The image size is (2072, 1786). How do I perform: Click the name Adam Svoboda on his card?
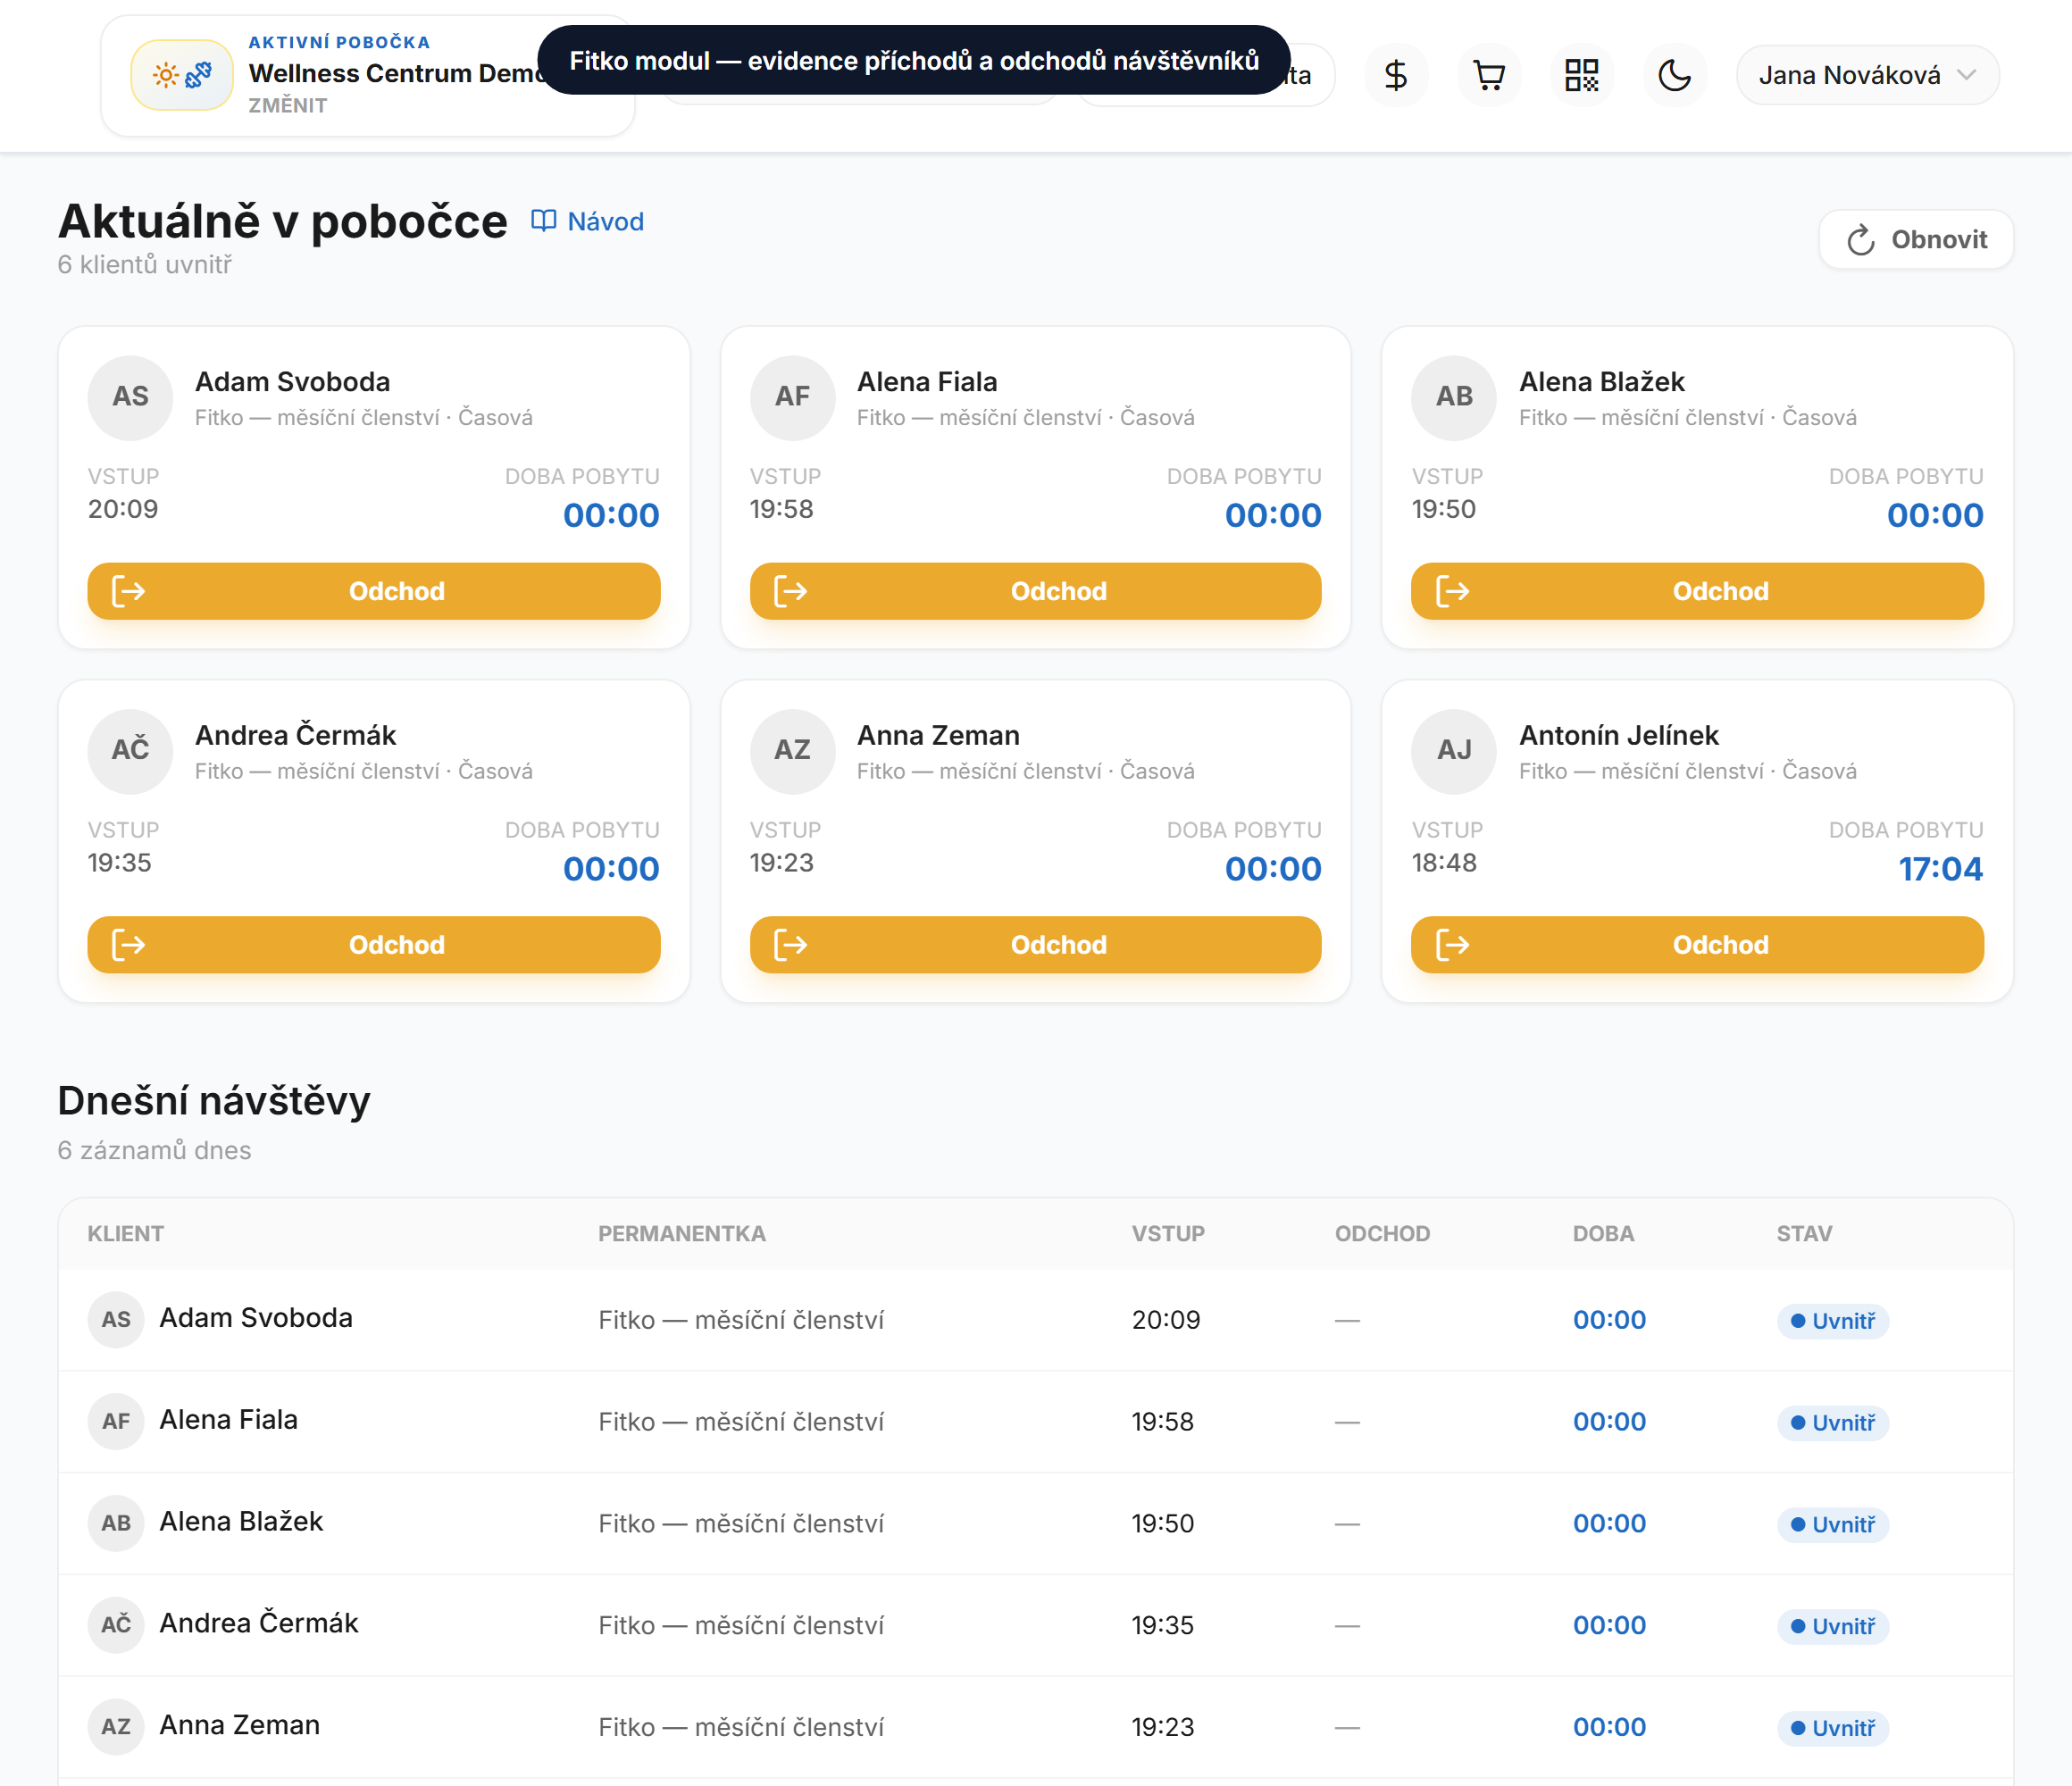pos(292,382)
